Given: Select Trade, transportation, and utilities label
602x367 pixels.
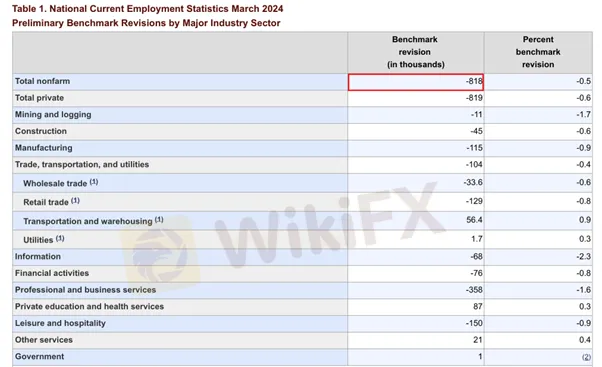Looking at the screenshot, I should click(82, 165).
